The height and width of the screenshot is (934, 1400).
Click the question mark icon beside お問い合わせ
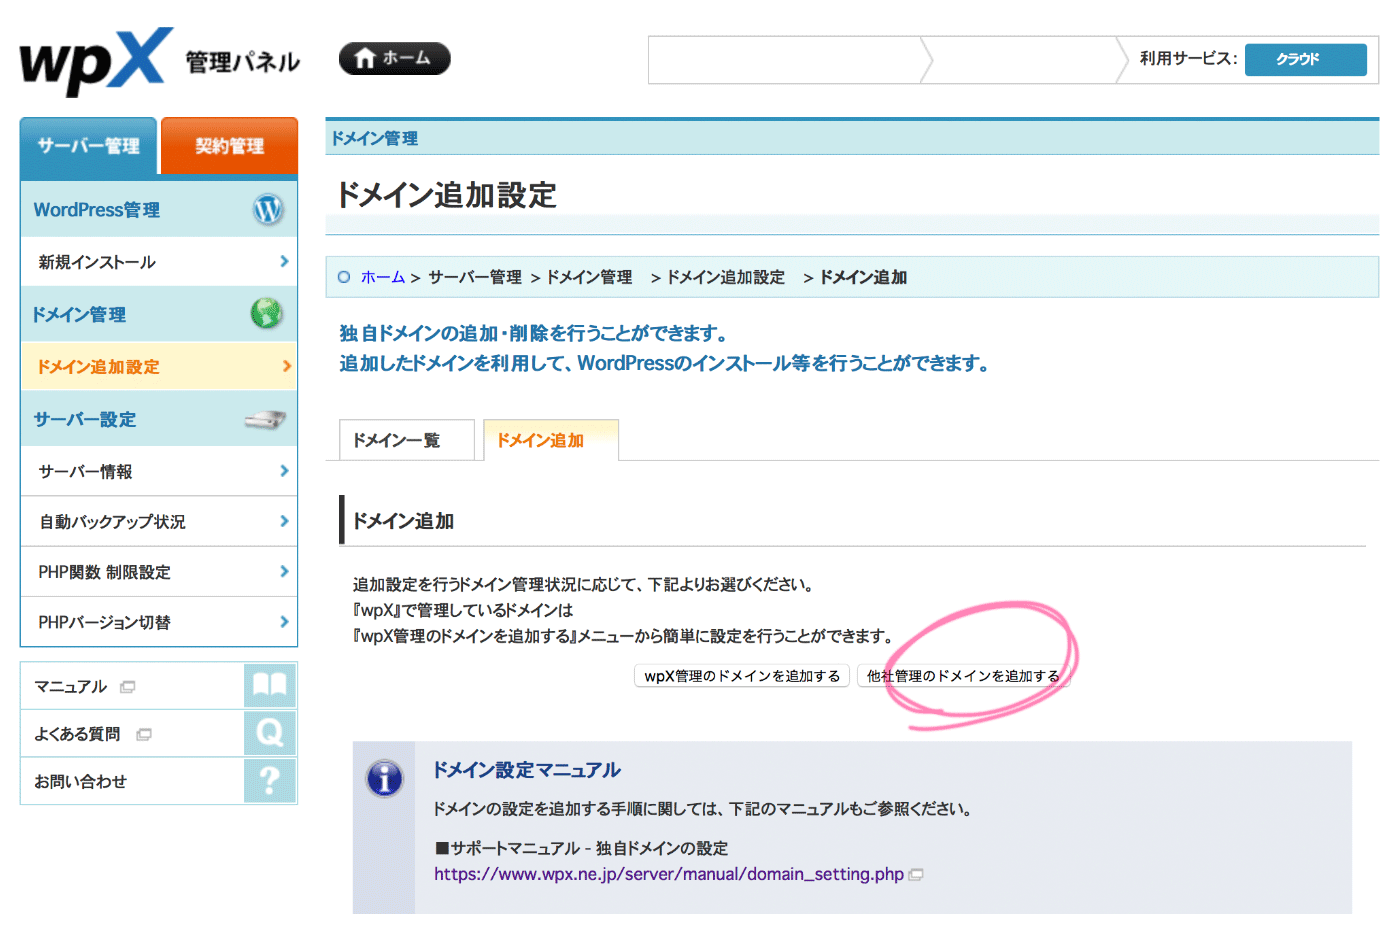(270, 780)
